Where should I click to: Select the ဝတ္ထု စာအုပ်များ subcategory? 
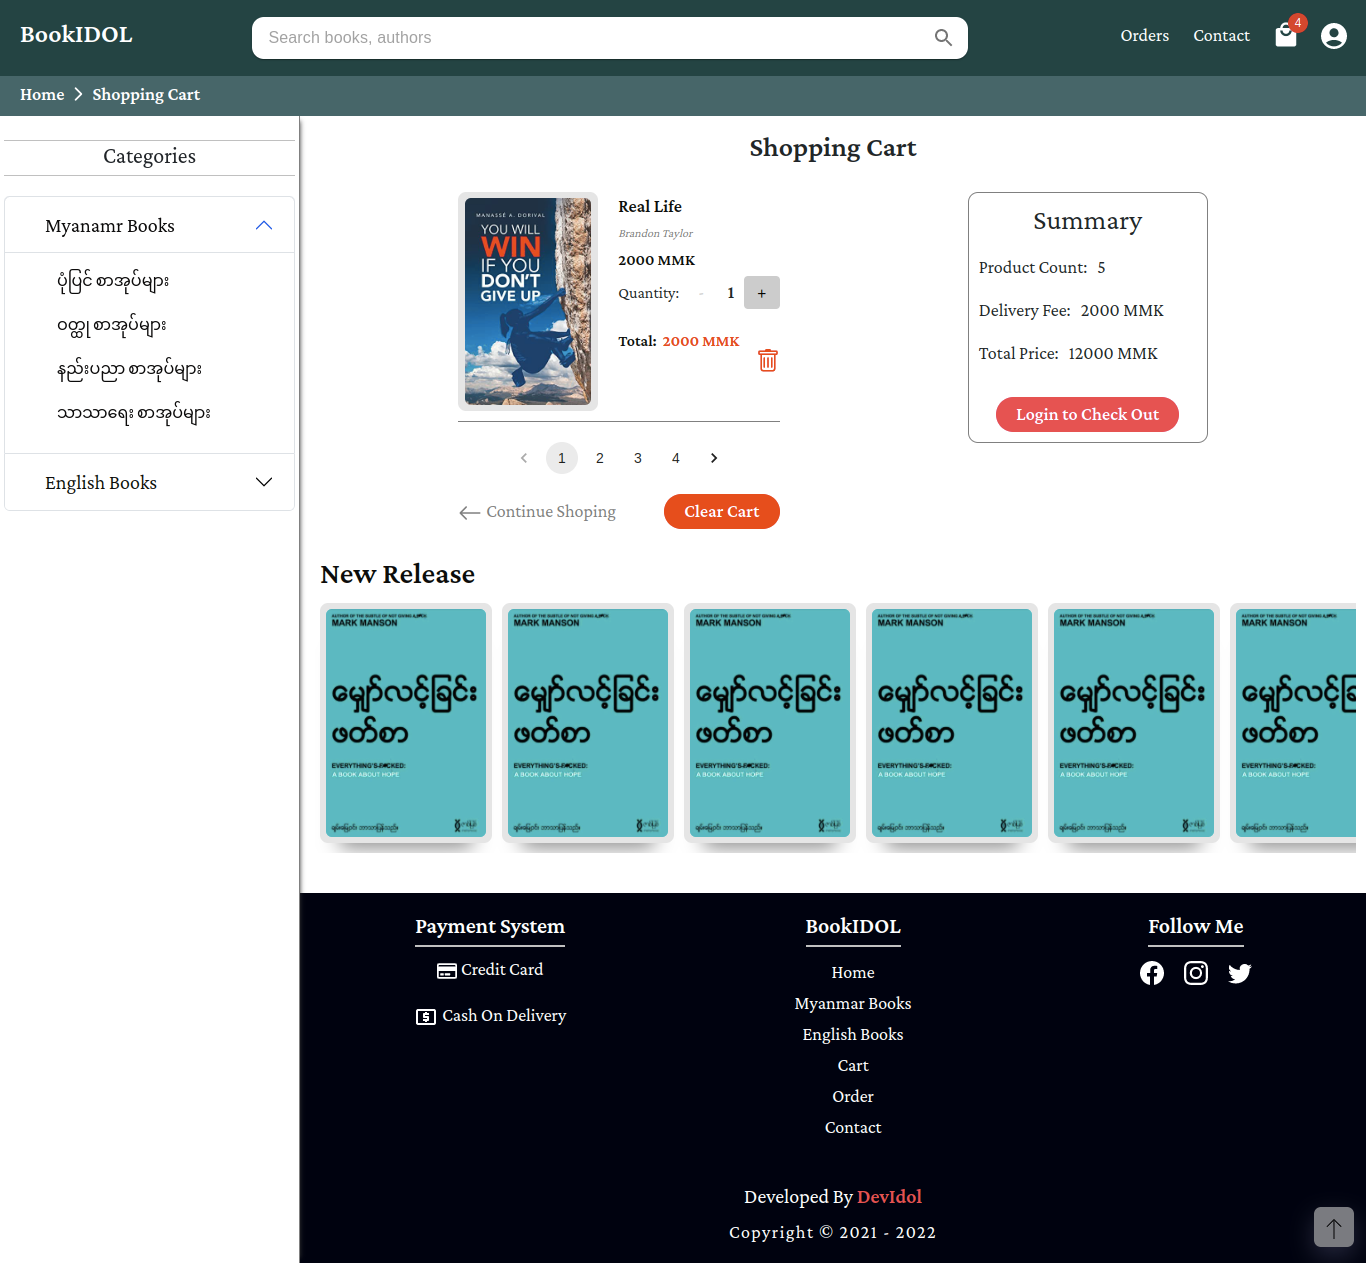[x=112, y=325]
